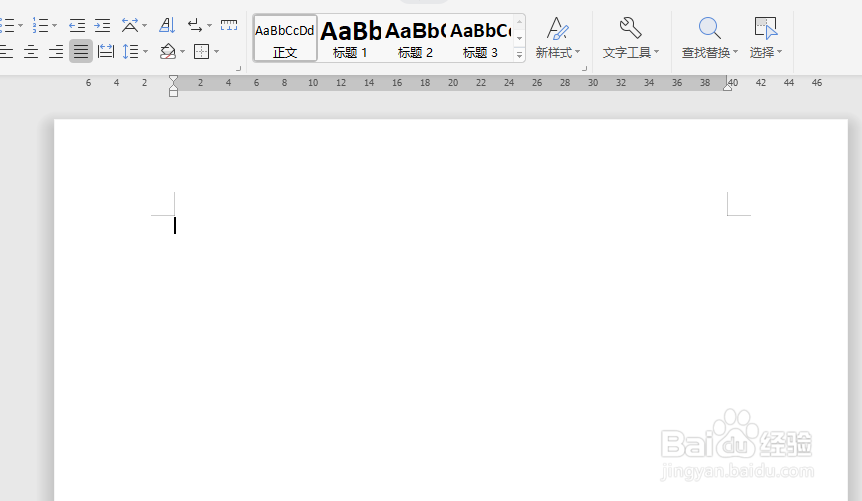Toggle justified alignment button
This screenshot has height=501, width=862.
pos(81,52)
